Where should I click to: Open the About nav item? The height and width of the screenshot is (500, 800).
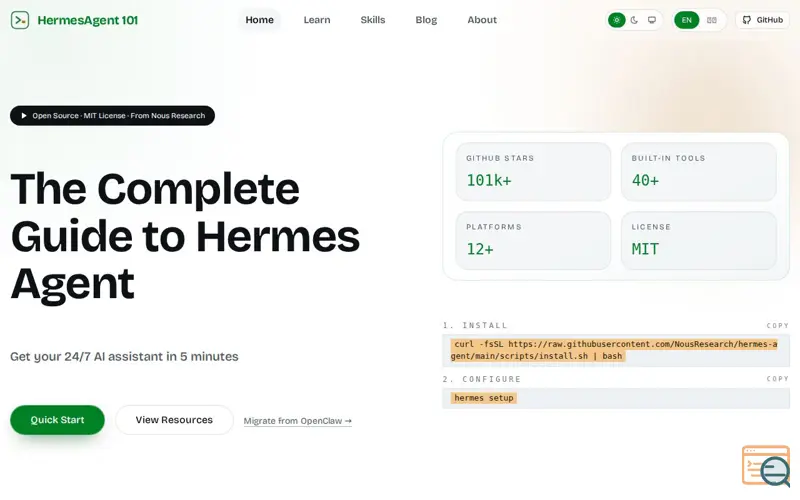[482, 20]
